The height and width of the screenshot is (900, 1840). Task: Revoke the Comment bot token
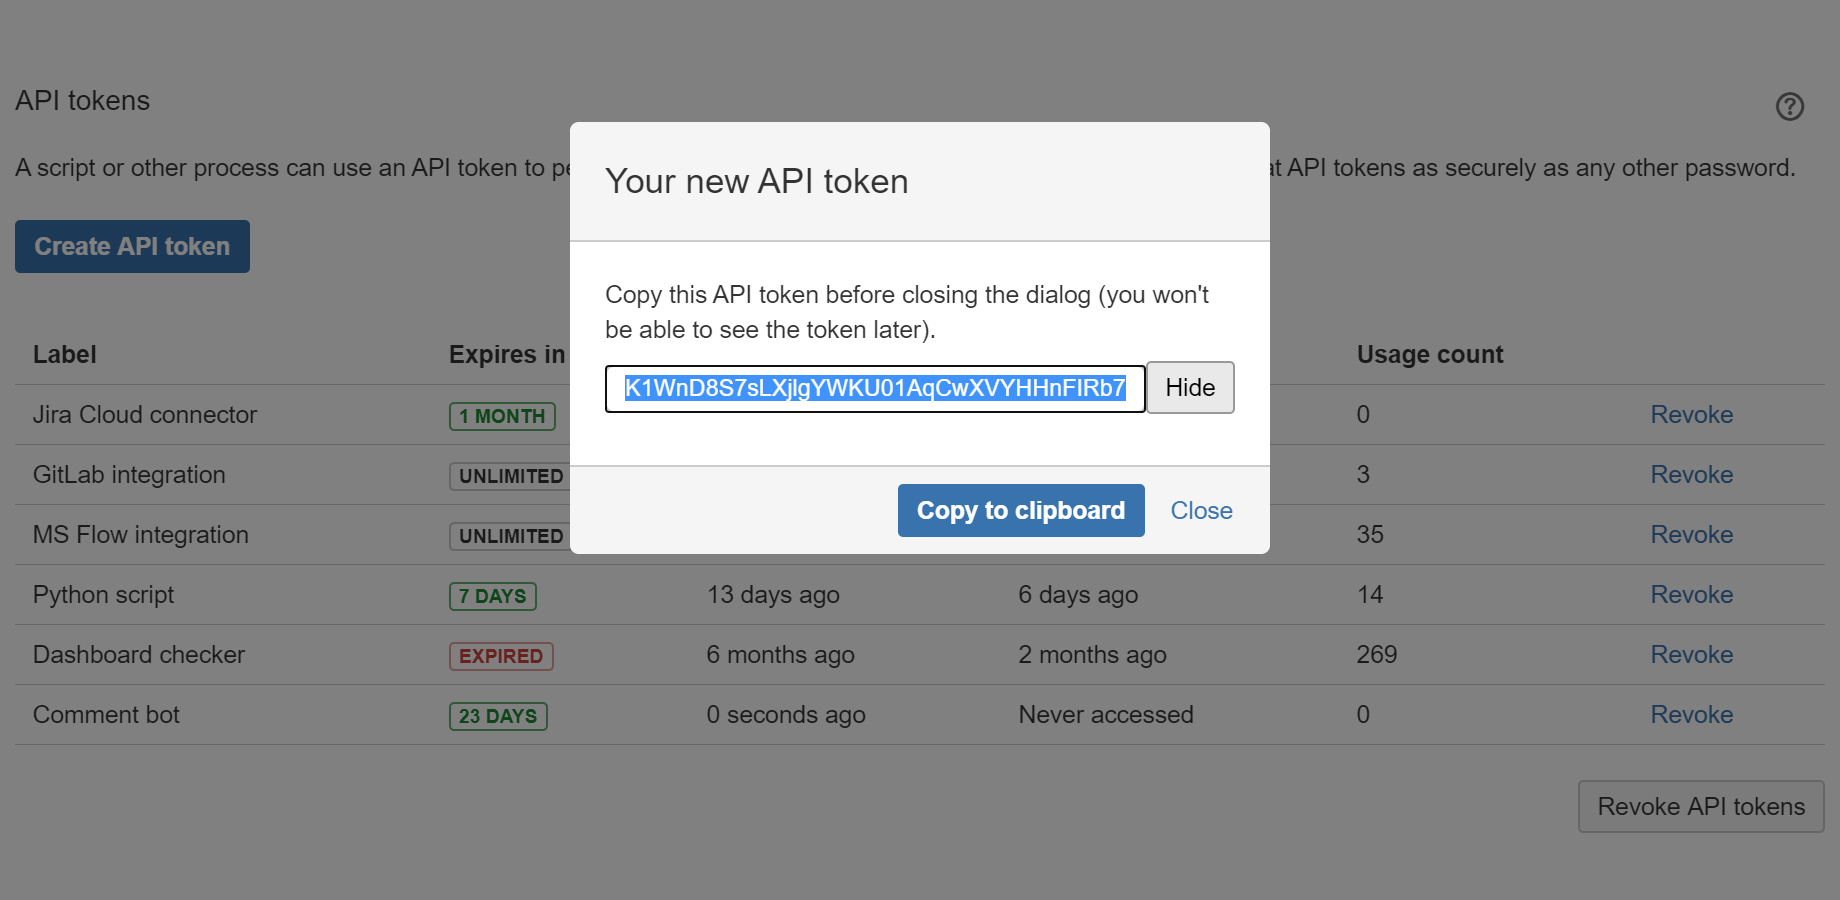tap(1691, 714)
